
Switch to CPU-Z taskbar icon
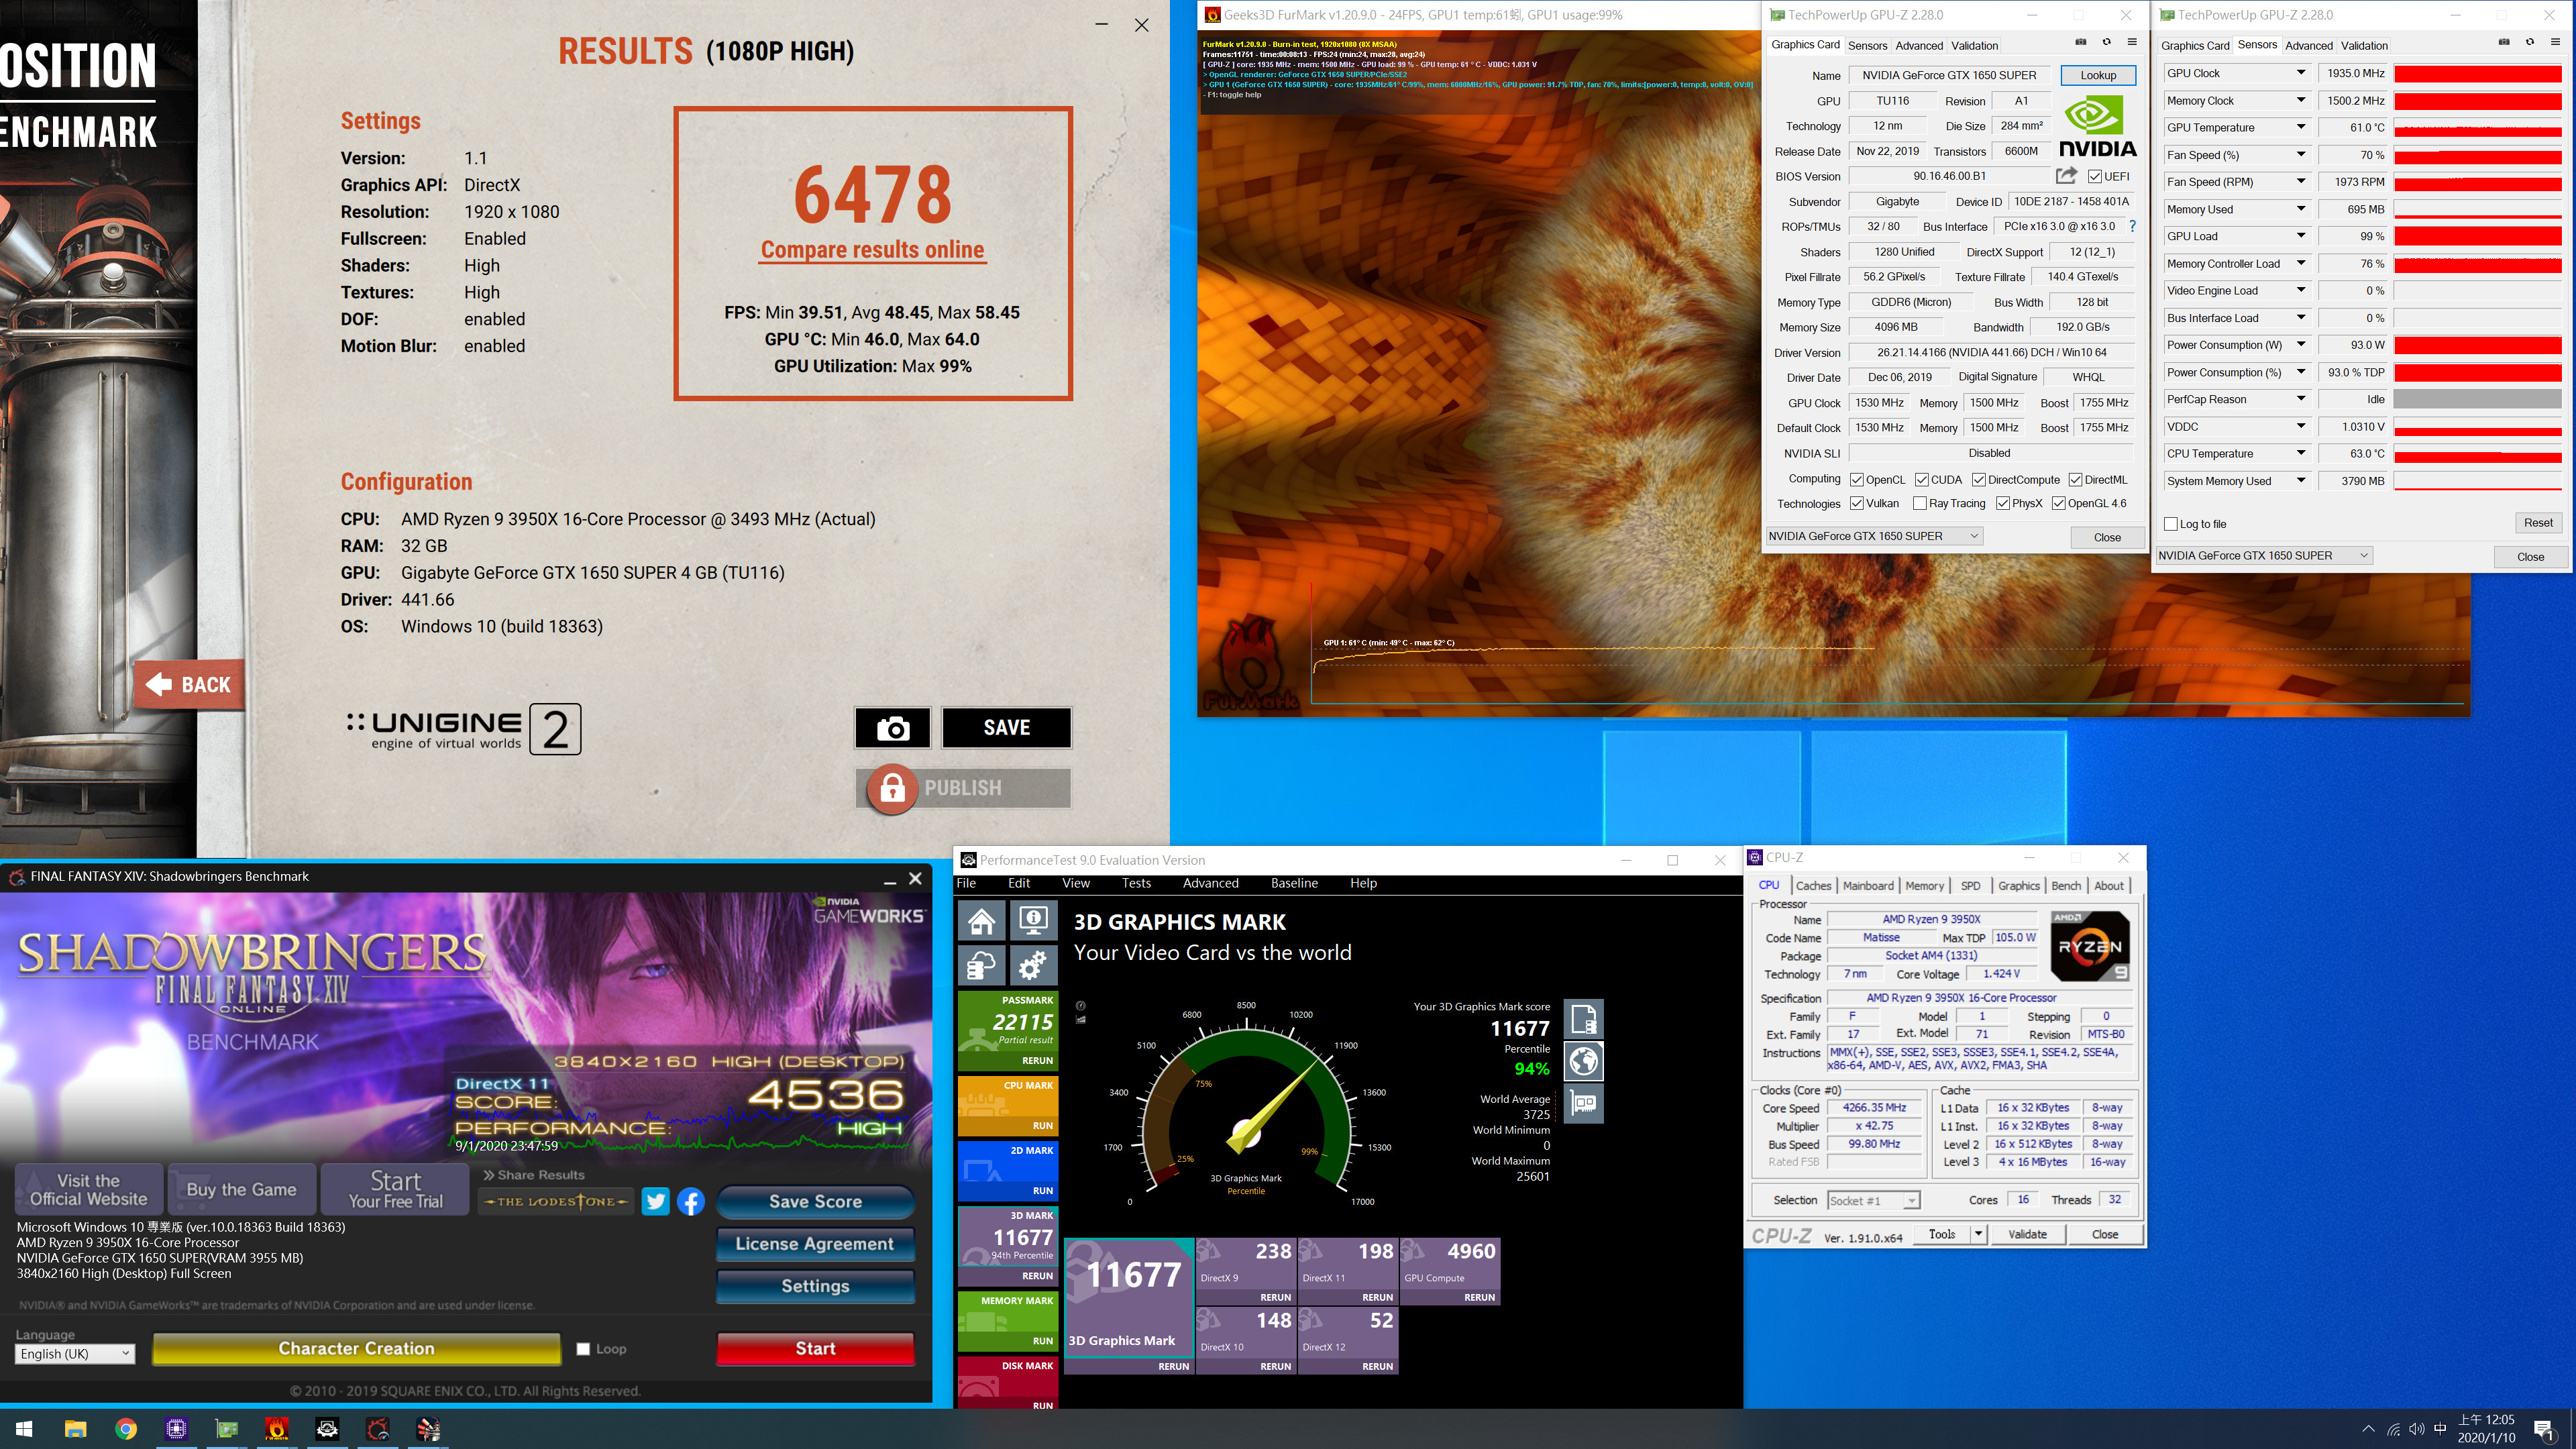pyautogui.click(x=176, y=1429)
